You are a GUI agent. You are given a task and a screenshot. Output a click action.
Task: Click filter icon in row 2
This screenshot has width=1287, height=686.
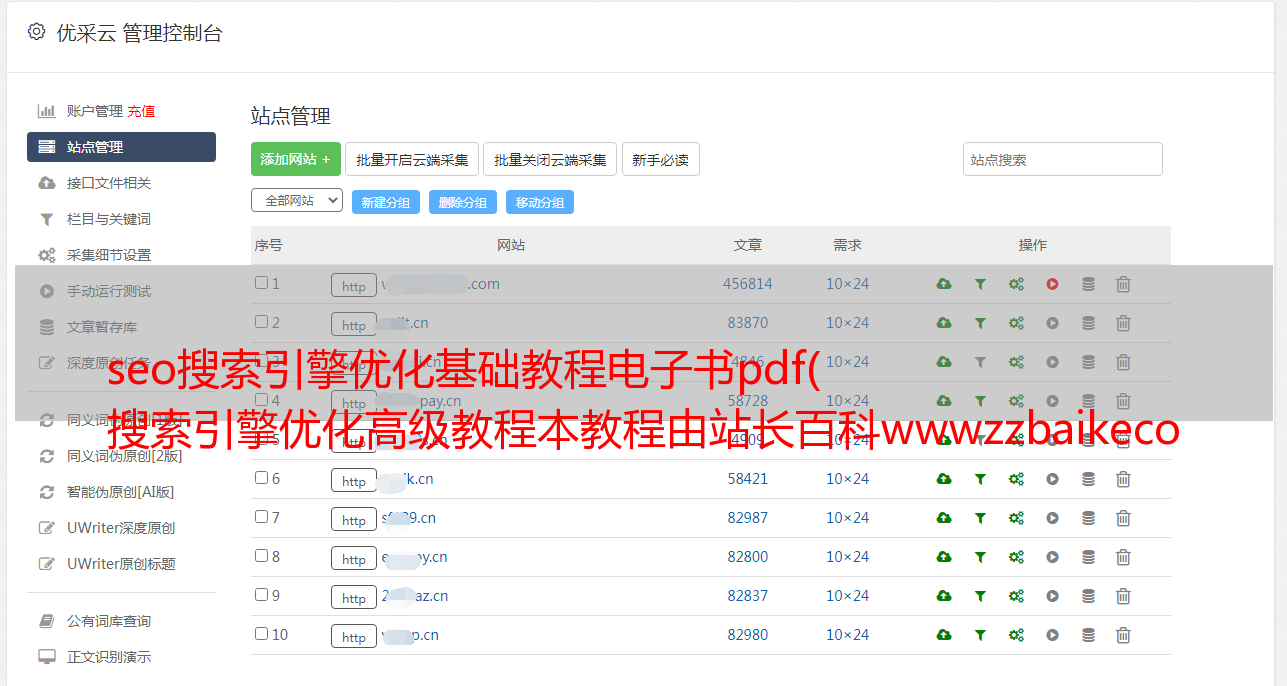click(980, 323)
